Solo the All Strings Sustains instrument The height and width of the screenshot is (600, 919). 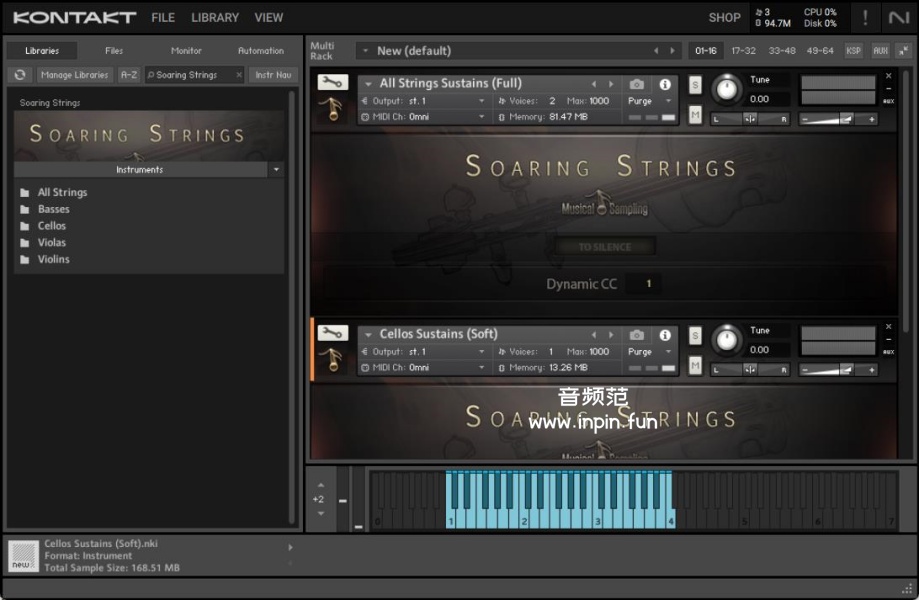[x=695, y=85]
